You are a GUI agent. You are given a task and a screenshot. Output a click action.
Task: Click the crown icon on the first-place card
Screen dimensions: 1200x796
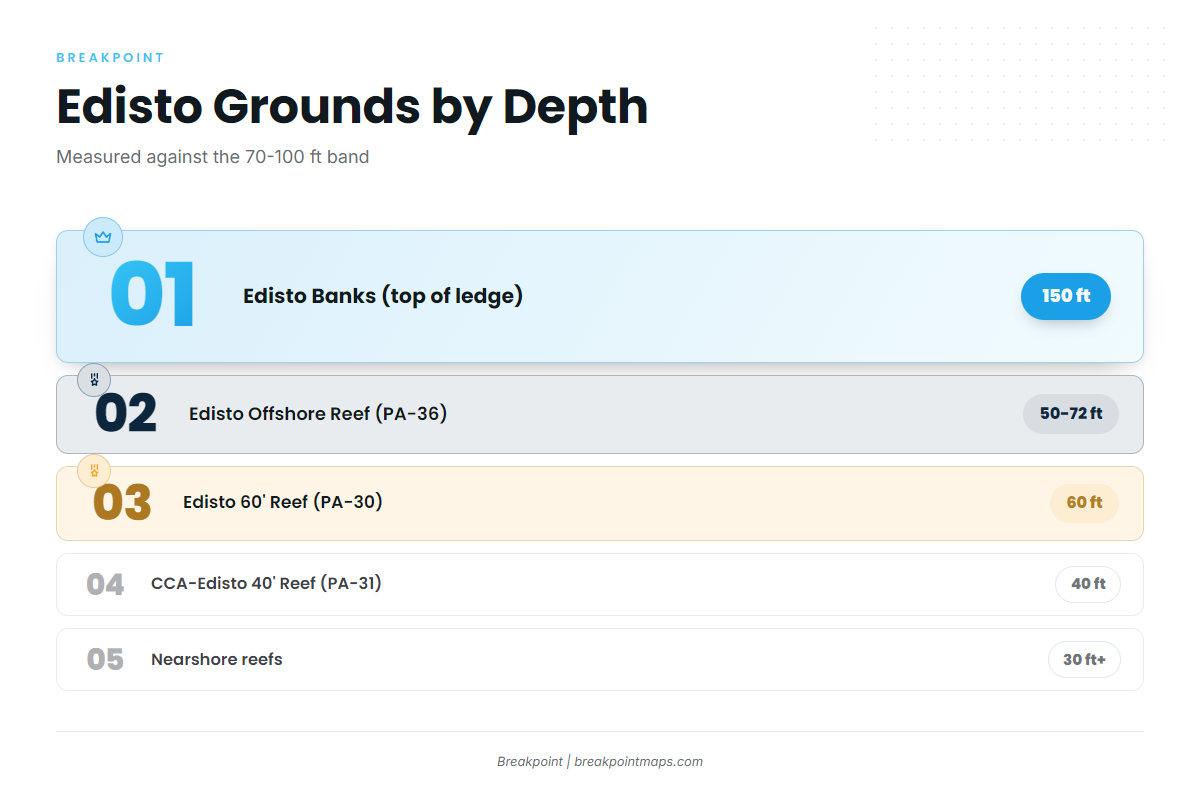[x=103, y=237]
